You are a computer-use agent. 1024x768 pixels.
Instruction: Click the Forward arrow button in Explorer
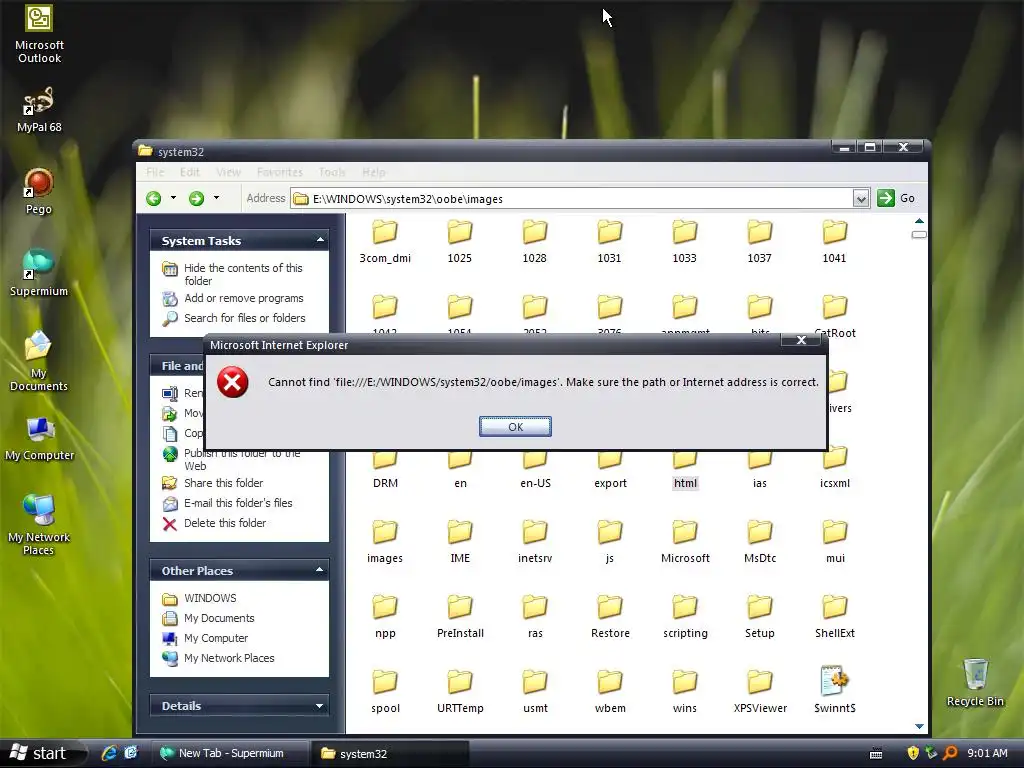coord(196,199)
